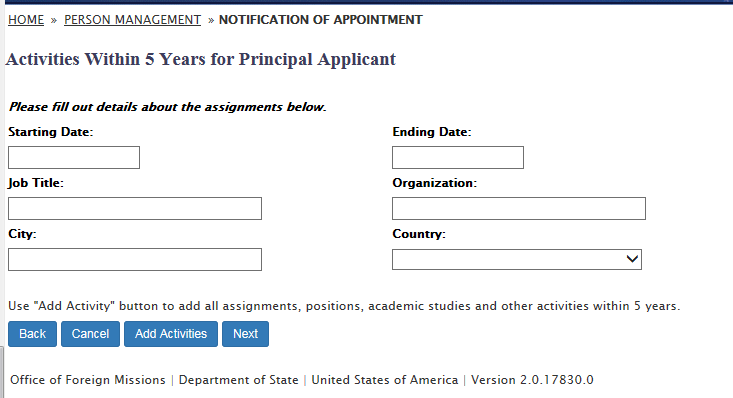Focus the Ending Date input field
The width and height of the screenshot is (733, 398).
458,158
